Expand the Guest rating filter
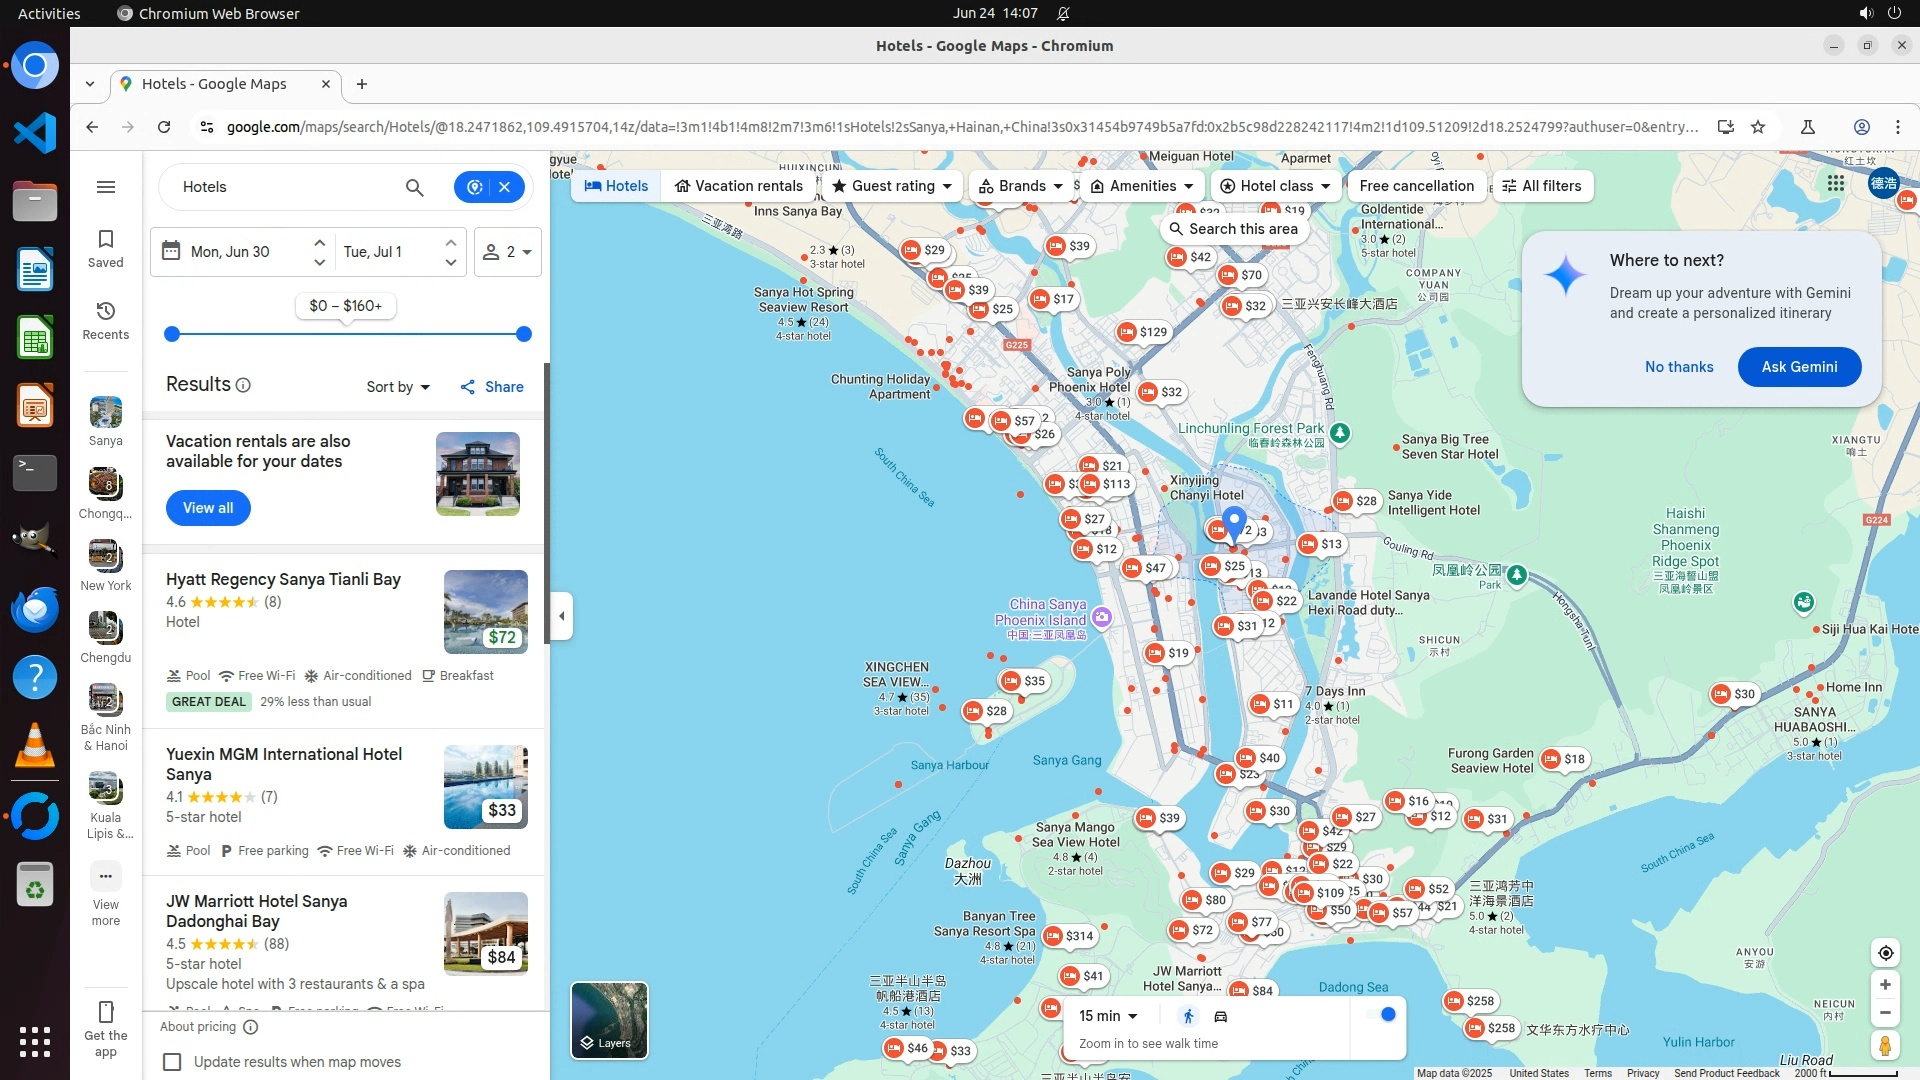Image resolution: width=1920 pixels, height=1080 pixels. (x=892, y=186)
